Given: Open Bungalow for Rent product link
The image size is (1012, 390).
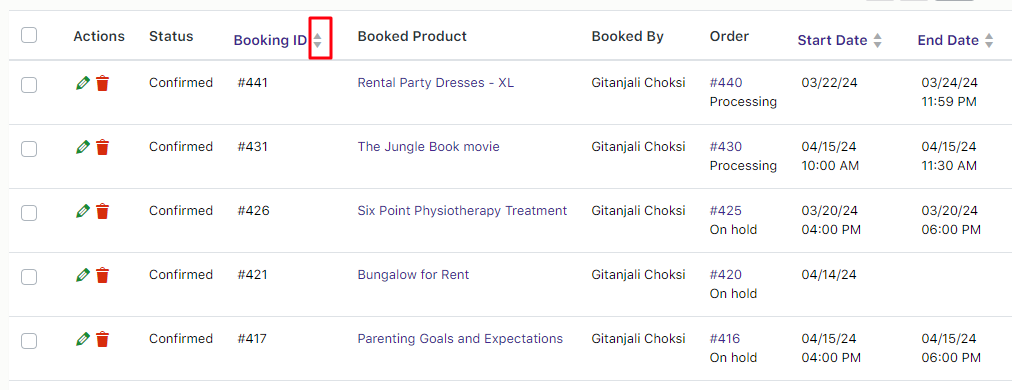Looking at the screenshot, I should (413, 274).
